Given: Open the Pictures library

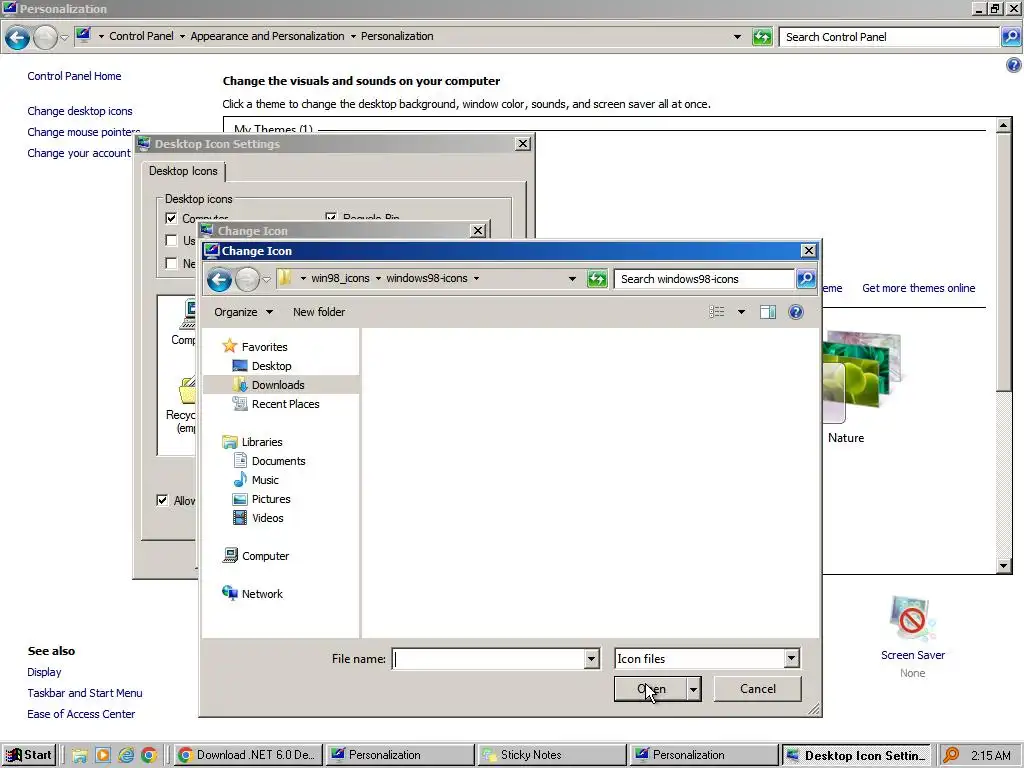Looking at the screenshot, I should [271, 498].
